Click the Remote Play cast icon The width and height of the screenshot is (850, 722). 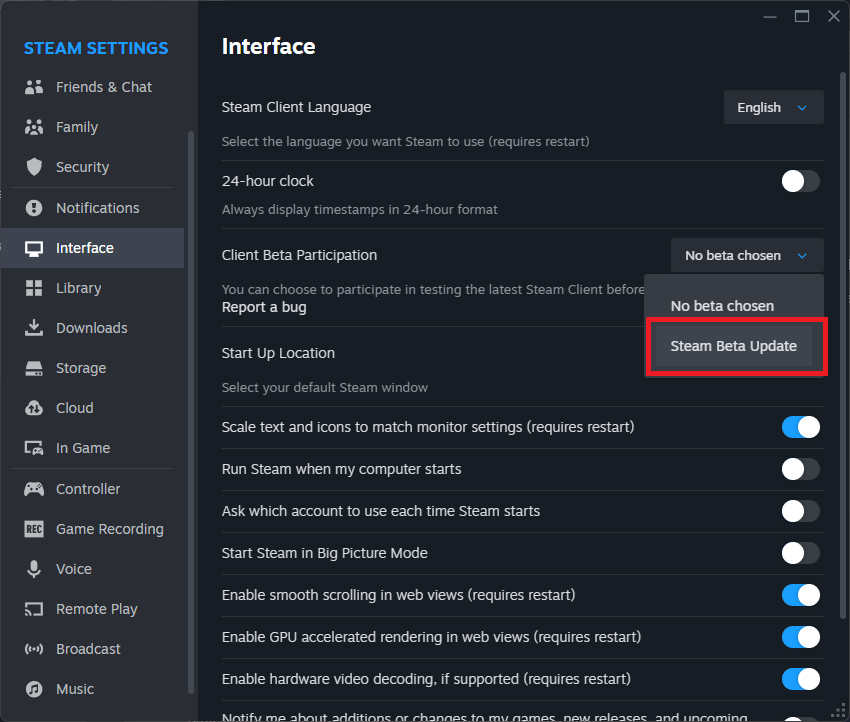coord(34,609)
